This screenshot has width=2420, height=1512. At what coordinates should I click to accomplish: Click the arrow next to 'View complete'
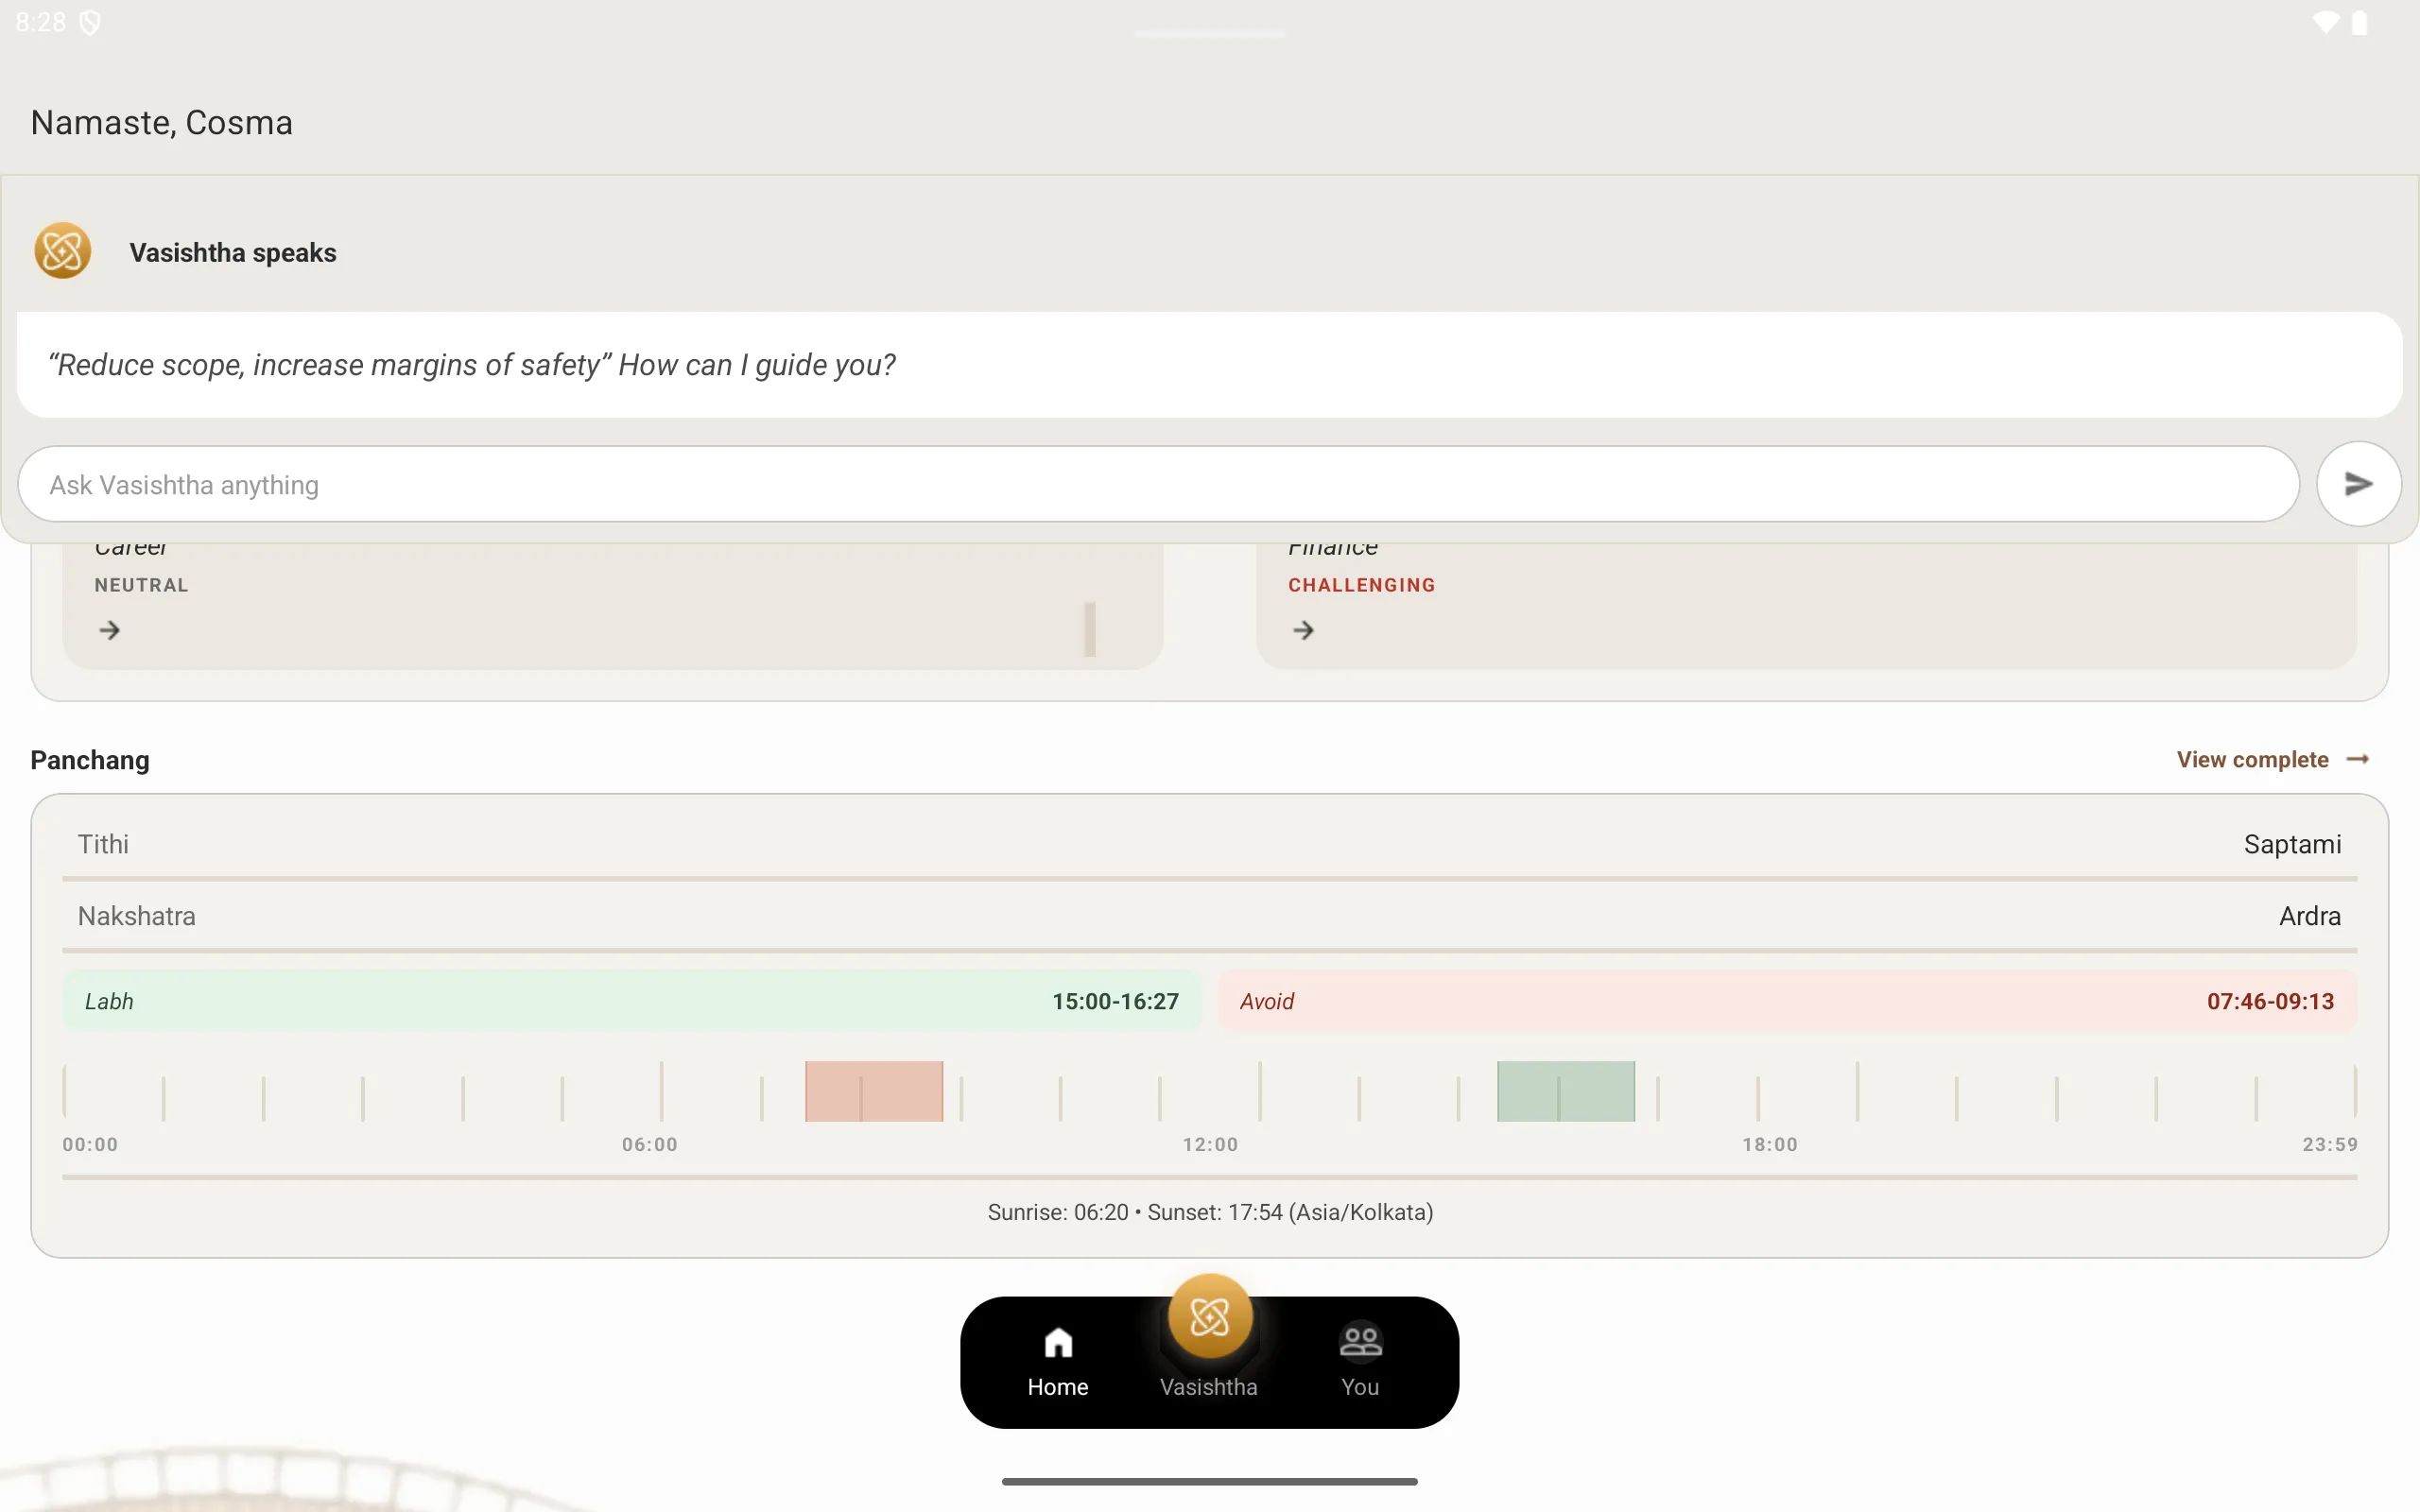[2357, 759]
